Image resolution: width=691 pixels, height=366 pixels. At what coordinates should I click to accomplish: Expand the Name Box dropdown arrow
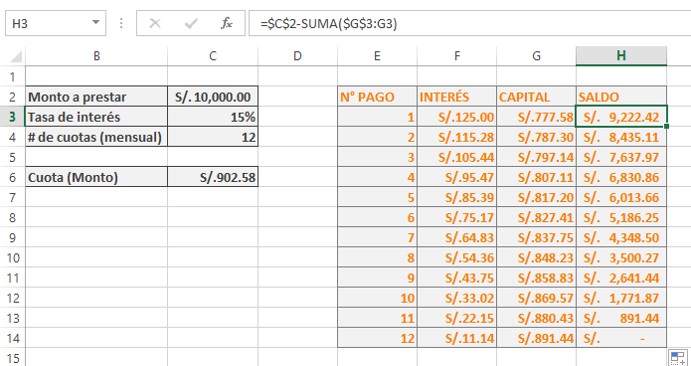tap(96, 22)
